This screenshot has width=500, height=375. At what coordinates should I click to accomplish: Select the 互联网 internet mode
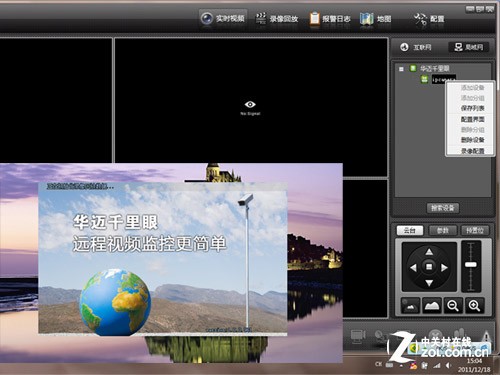[416, 47]
